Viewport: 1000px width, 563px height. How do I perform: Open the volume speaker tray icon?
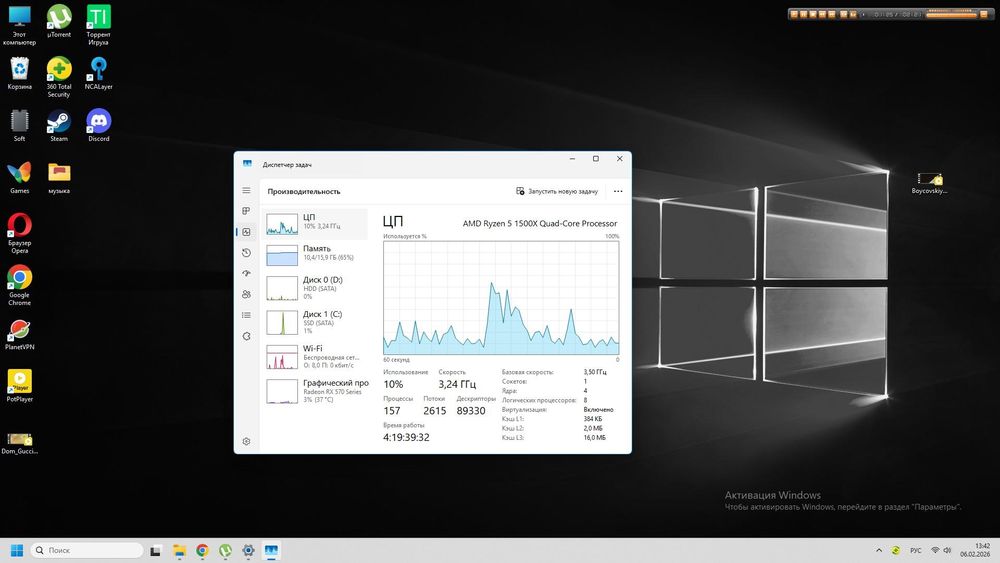(947, 550)
